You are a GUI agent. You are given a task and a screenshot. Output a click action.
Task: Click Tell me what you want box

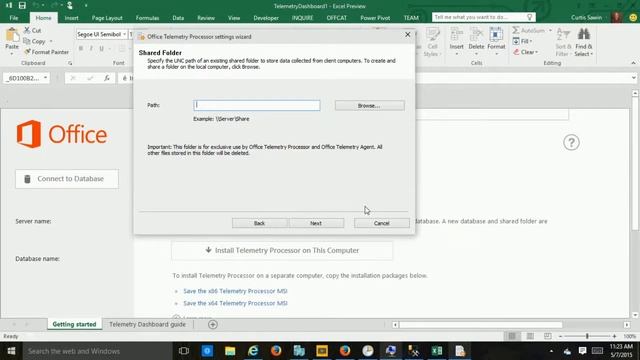[x=484, y=17]
